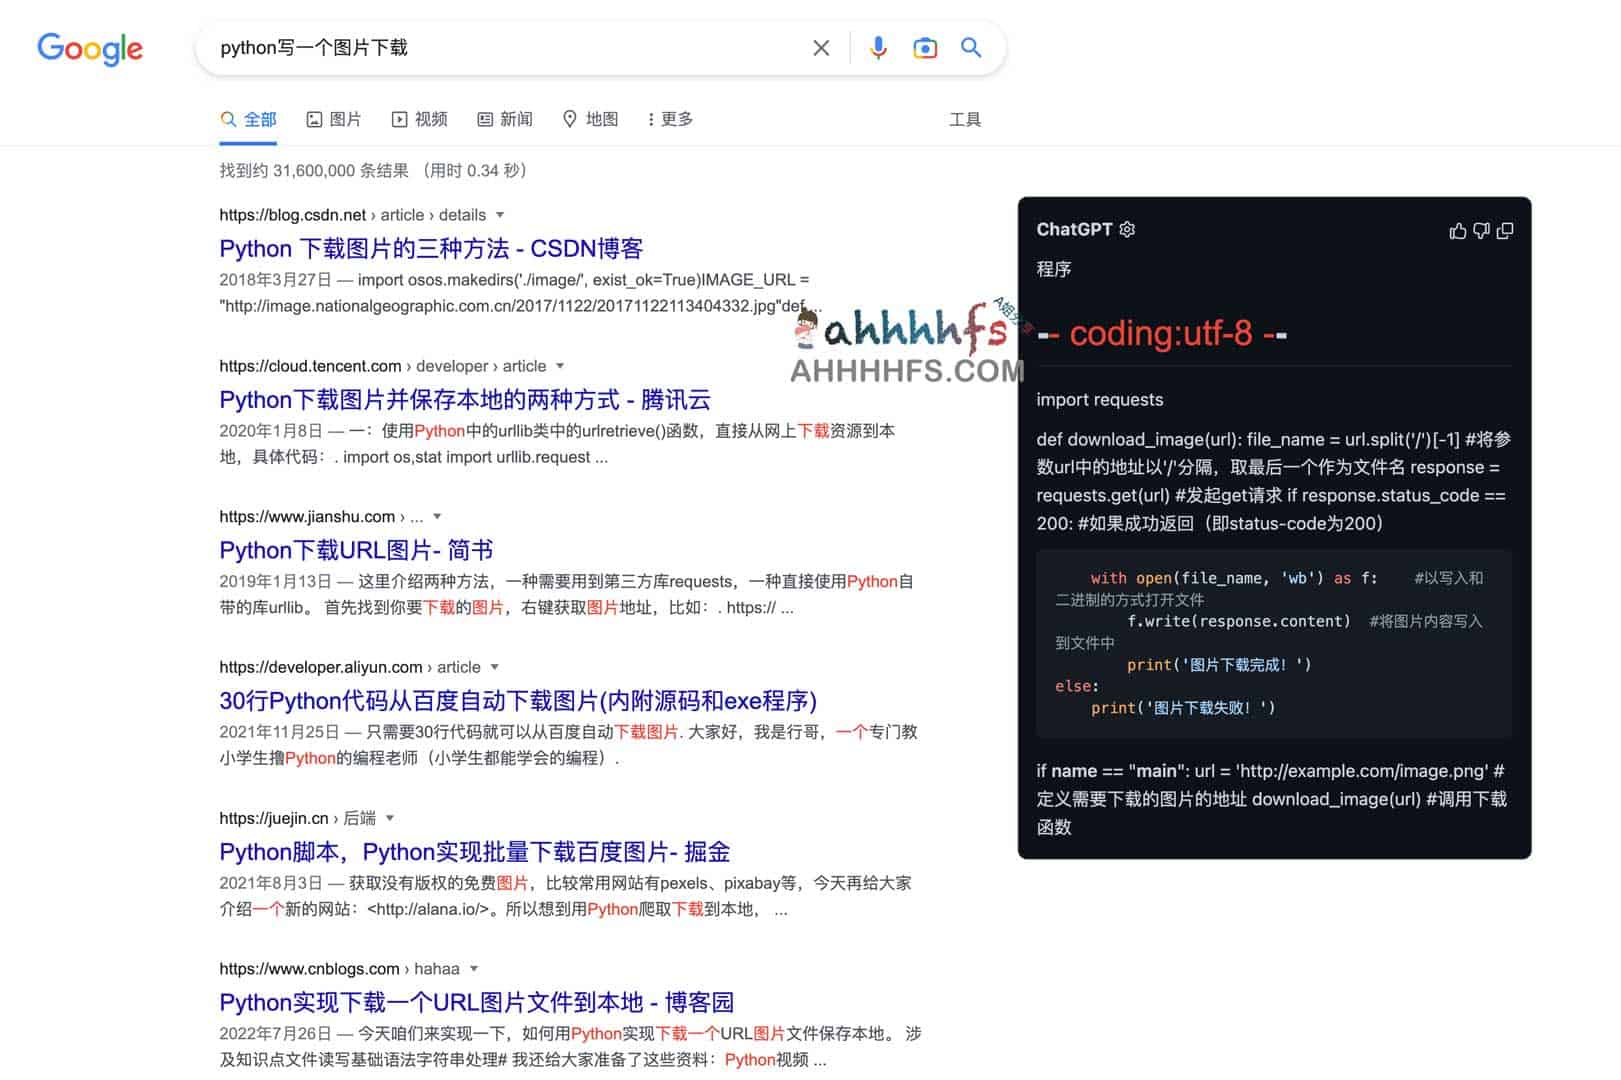The image size is (1621, 1080).
Task: Give the ChatGPT answer a thumbs down
Action: click(1481, 229)
